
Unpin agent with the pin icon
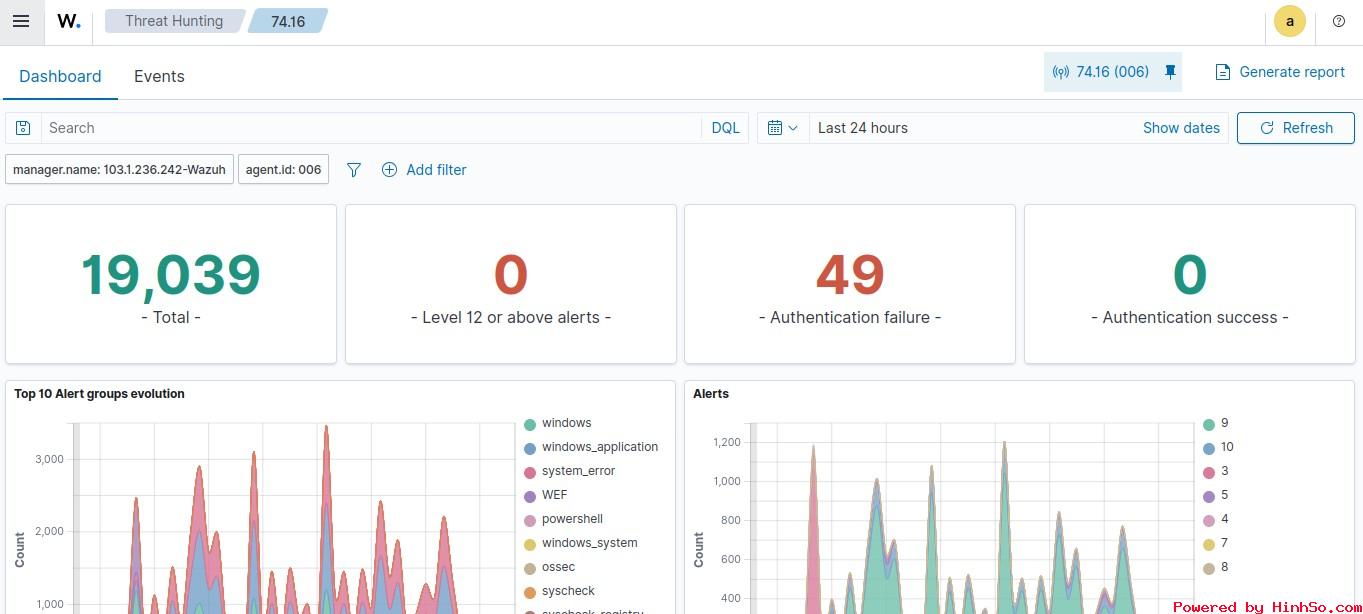tap(1170, 72)
